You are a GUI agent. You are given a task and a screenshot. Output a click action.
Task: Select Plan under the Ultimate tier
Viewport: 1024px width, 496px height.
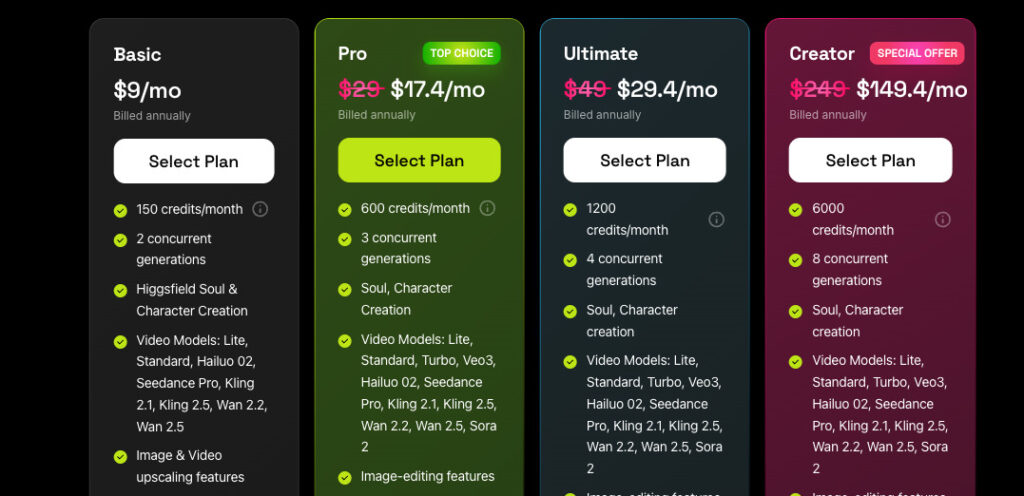645,160
